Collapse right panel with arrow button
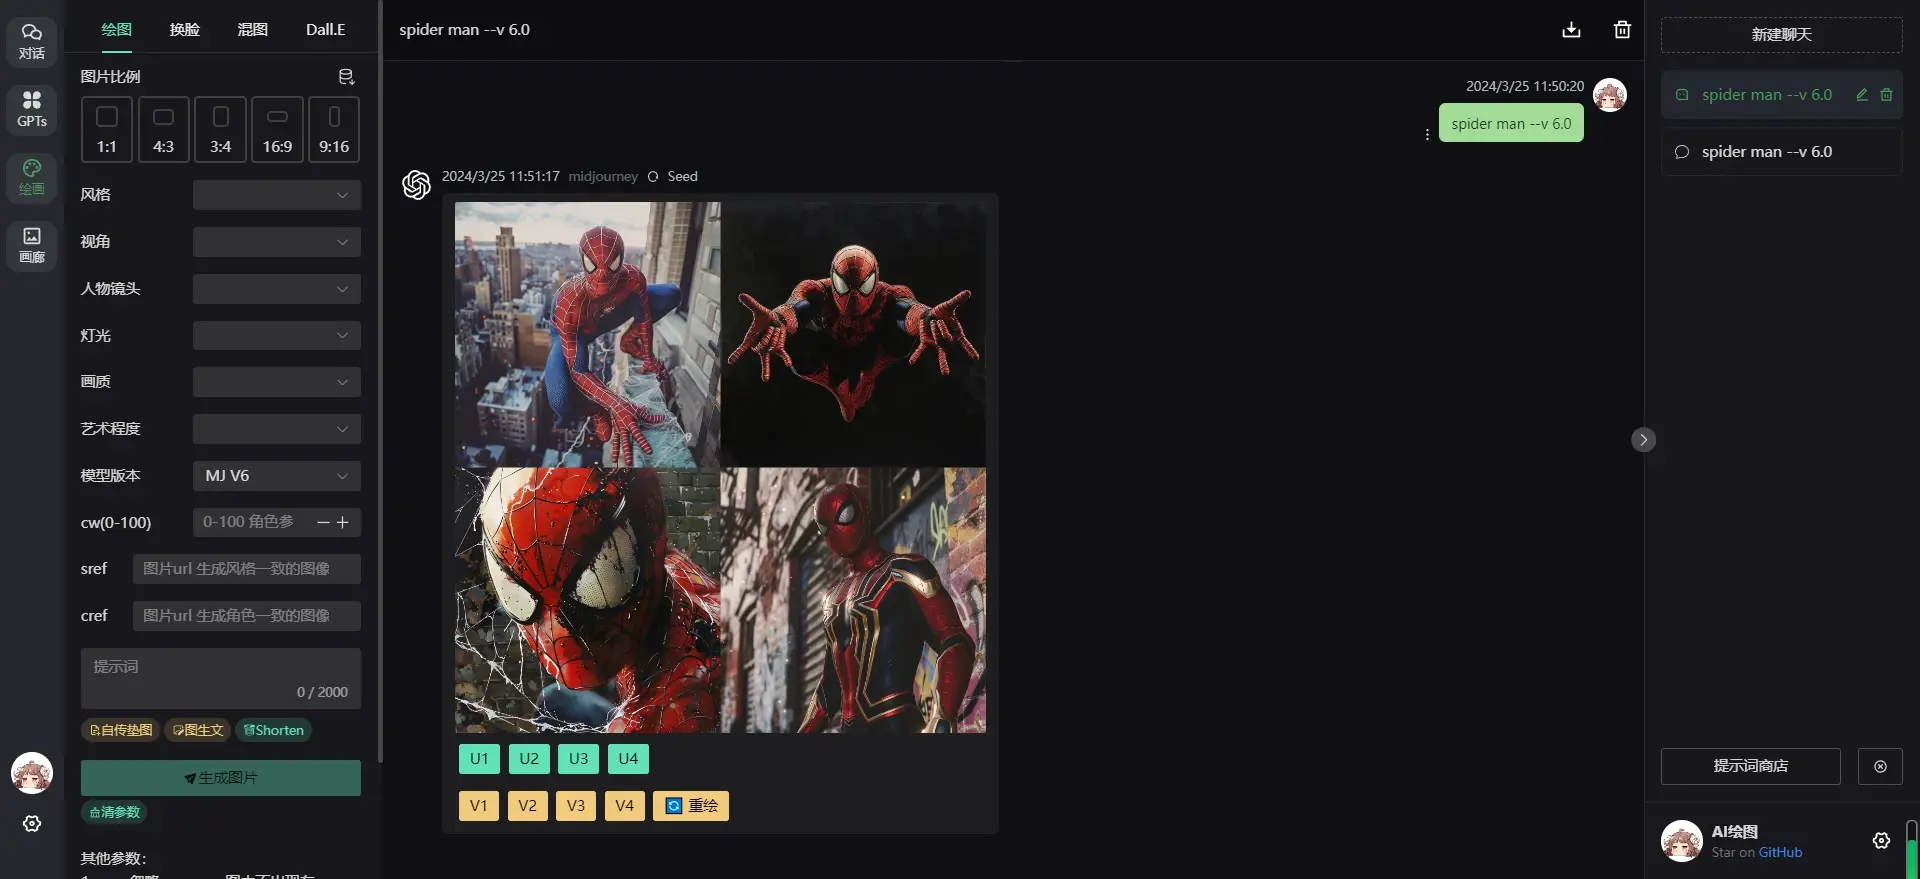Image resolution: width=1920 pixels, height=879 pixels. pos(1643,440)
